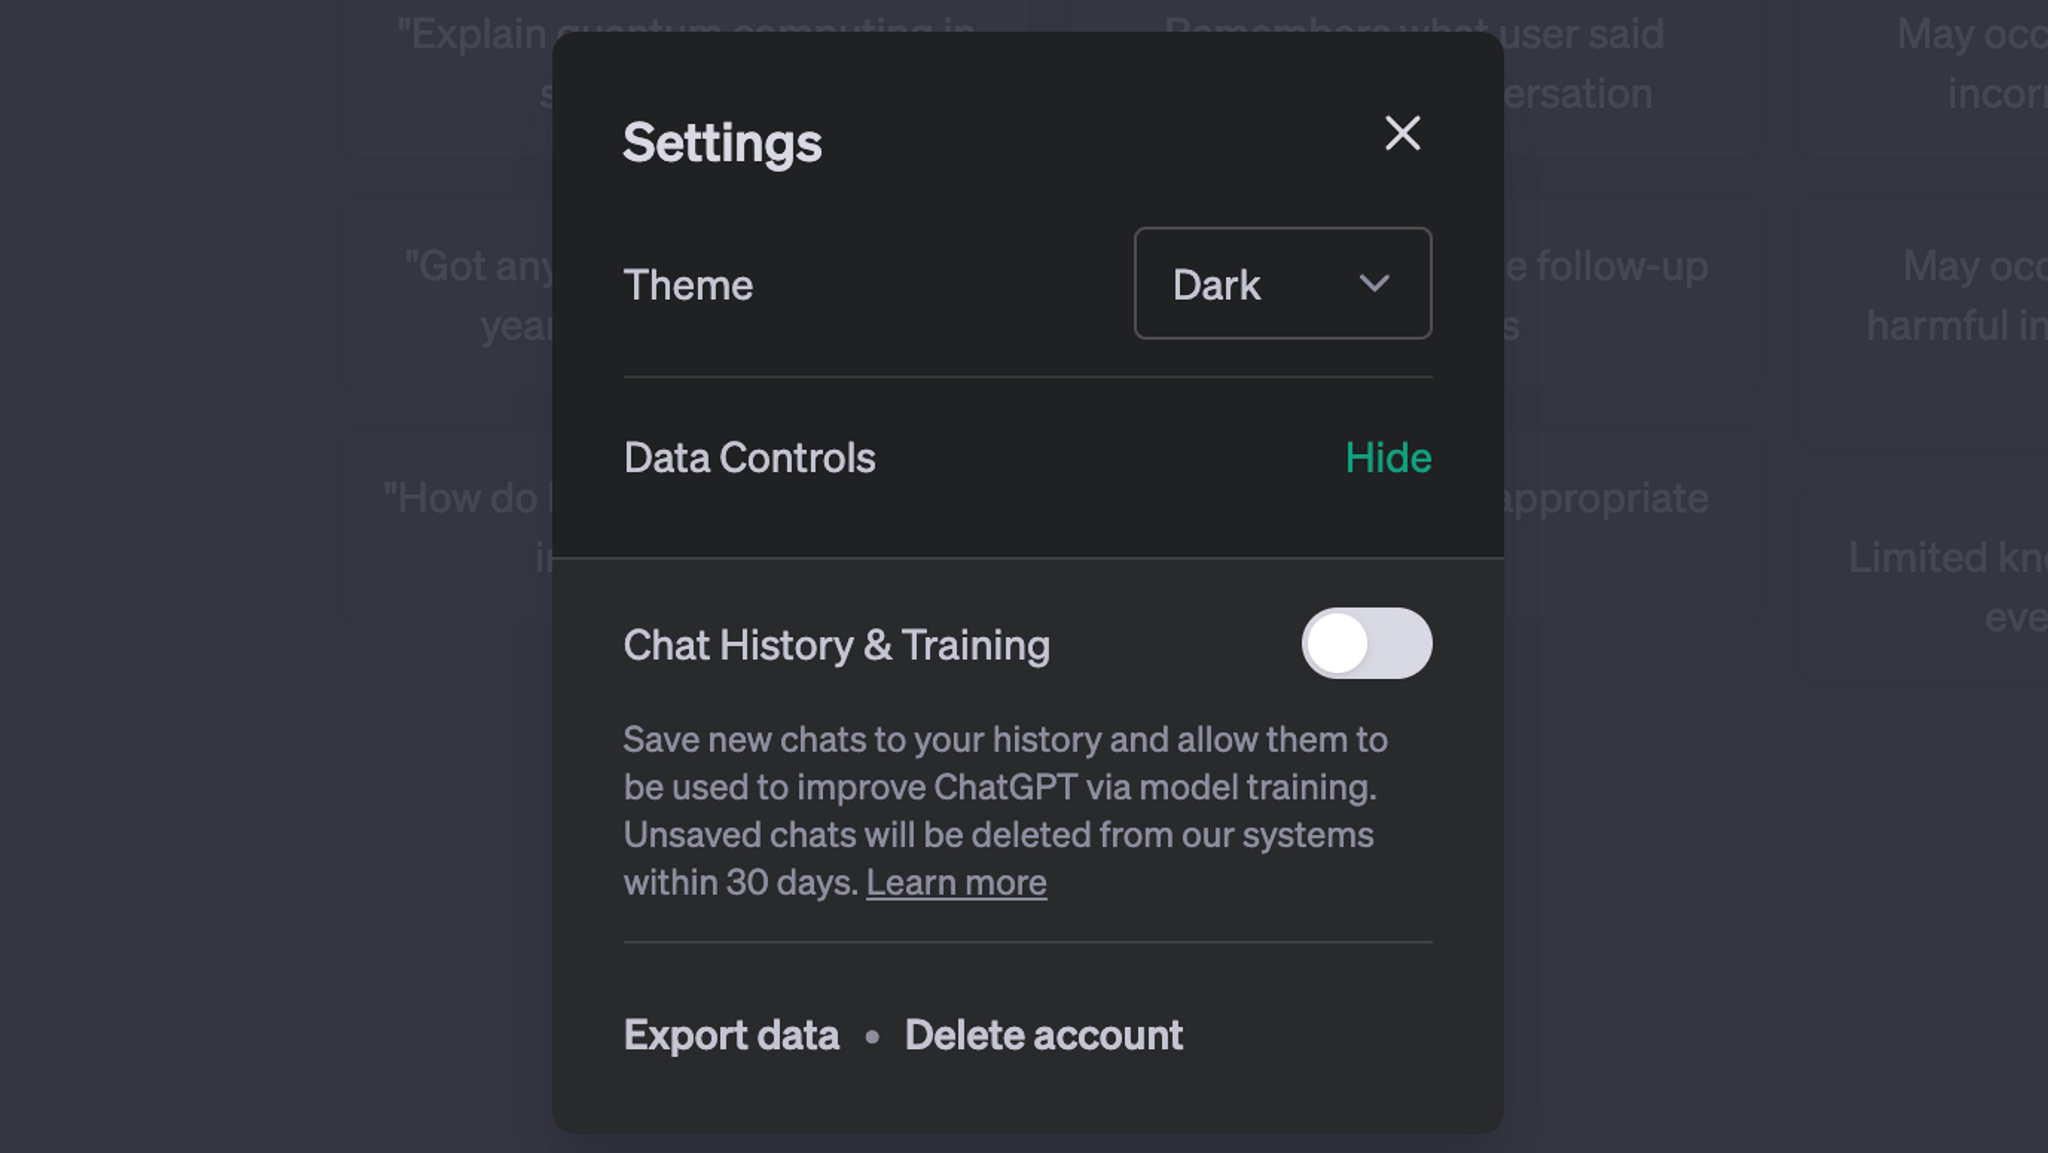
Task: Click Hide link next to Data Controls
Action: tap(1388, 457)
